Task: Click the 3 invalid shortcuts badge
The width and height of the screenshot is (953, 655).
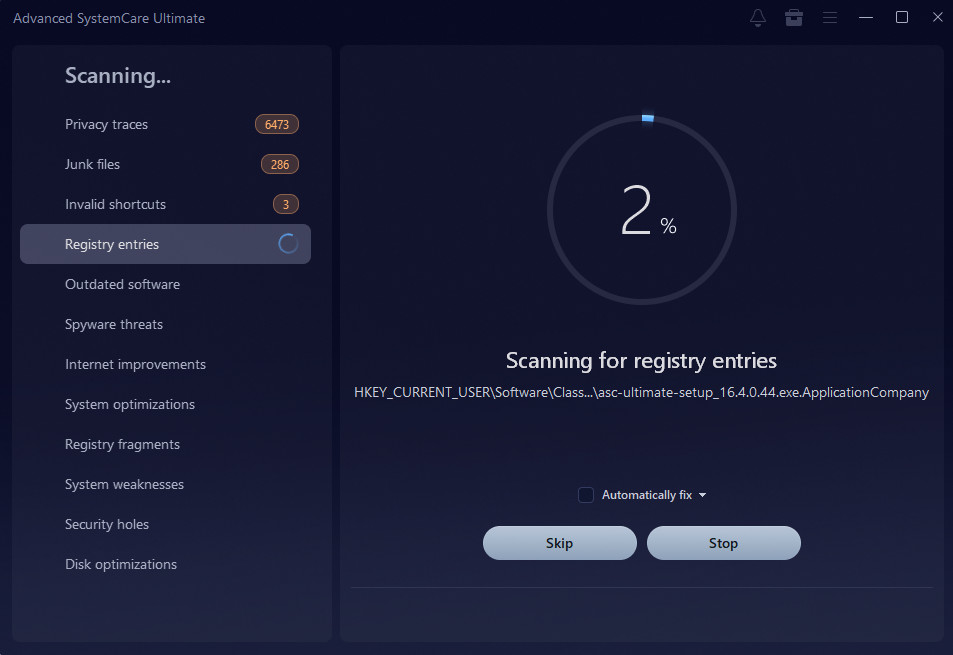Action: point(286,204)
